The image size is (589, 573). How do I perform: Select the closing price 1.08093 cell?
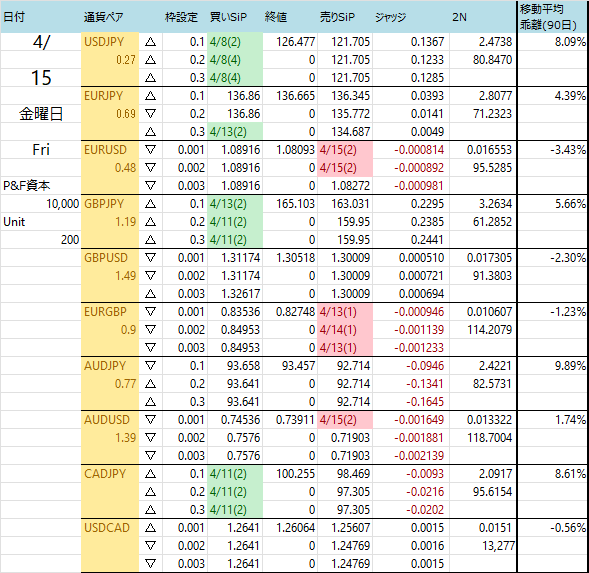[x=290, y=150]
